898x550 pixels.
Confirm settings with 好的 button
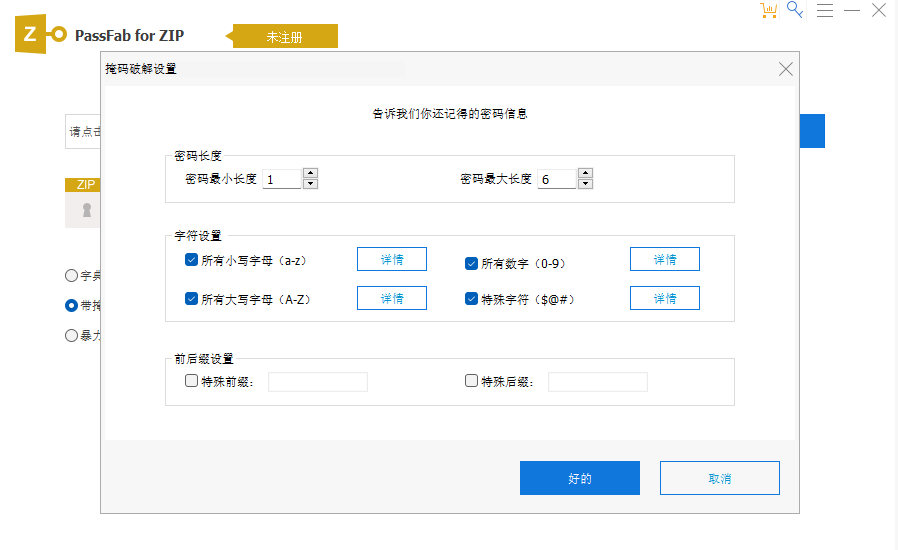[580, 478]
